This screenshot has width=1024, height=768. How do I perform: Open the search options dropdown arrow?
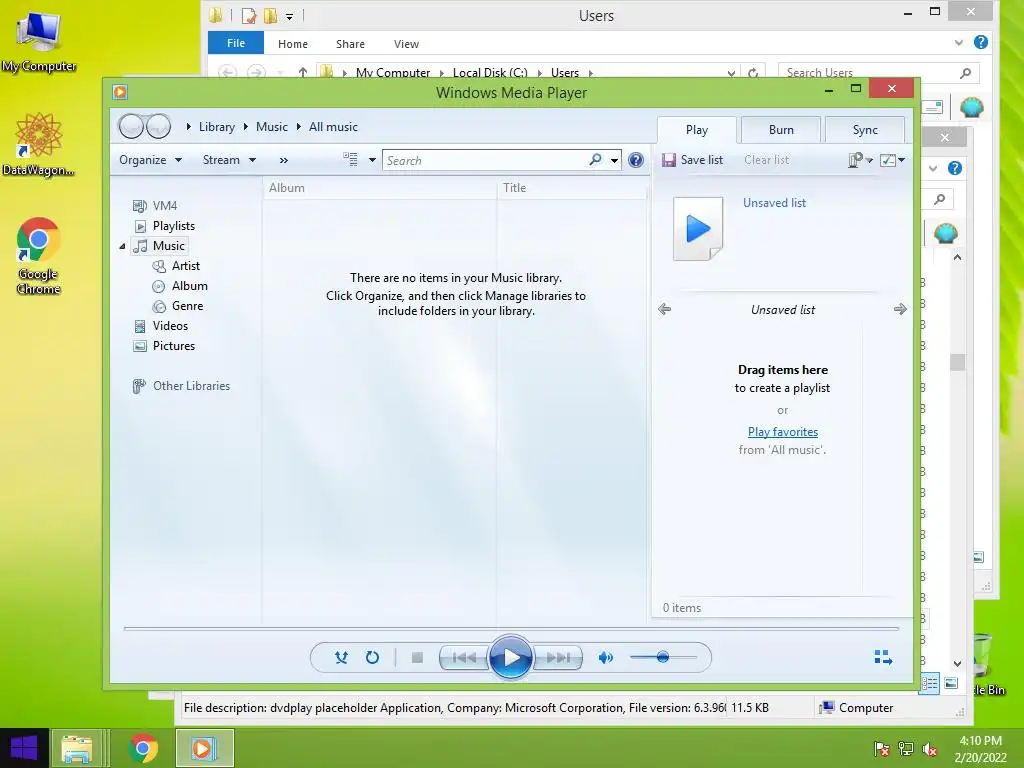615,160
